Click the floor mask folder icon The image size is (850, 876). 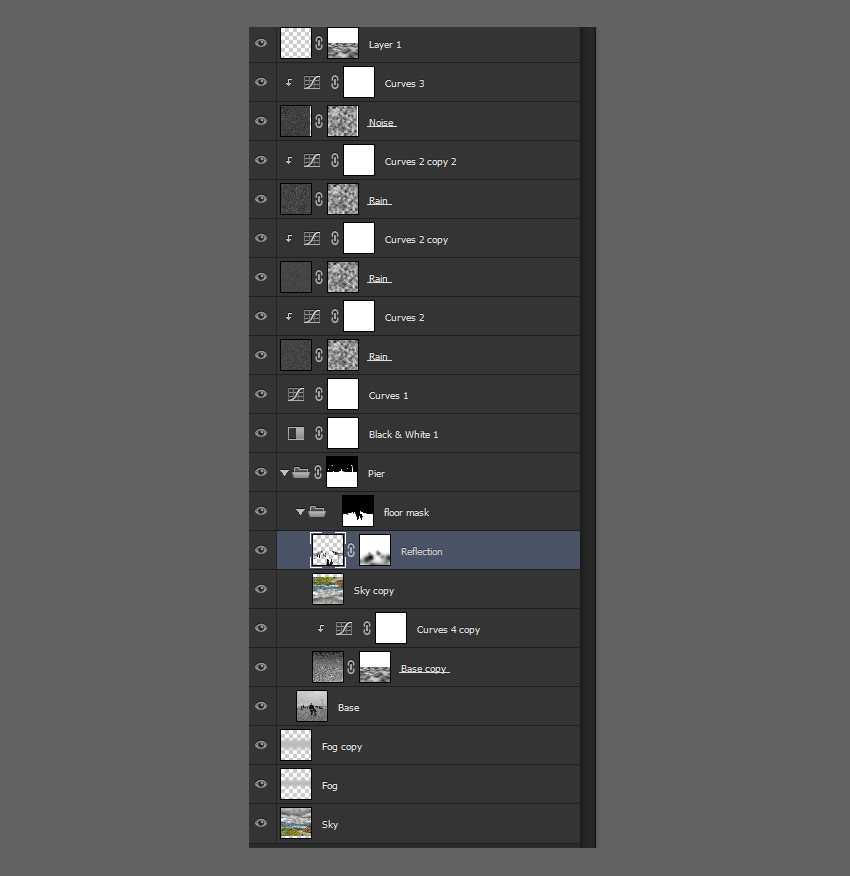pyautogui.click(x=317, y=511)
